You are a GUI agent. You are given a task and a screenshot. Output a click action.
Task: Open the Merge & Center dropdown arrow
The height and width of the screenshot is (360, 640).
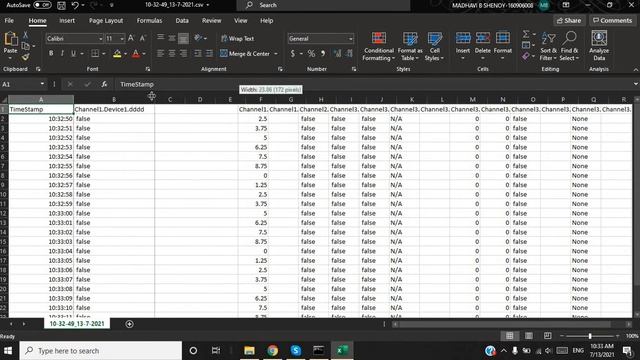pyautogui.click(x=276, y=53)
